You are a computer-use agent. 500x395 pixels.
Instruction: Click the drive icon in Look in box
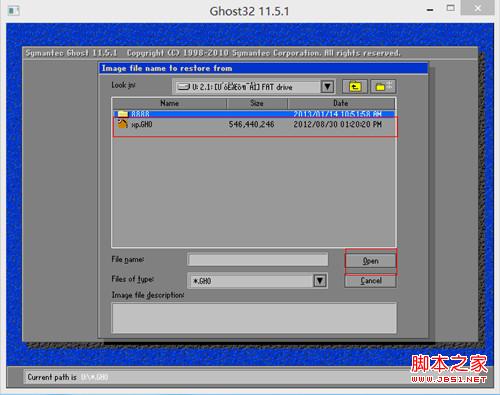pos(184,87)
